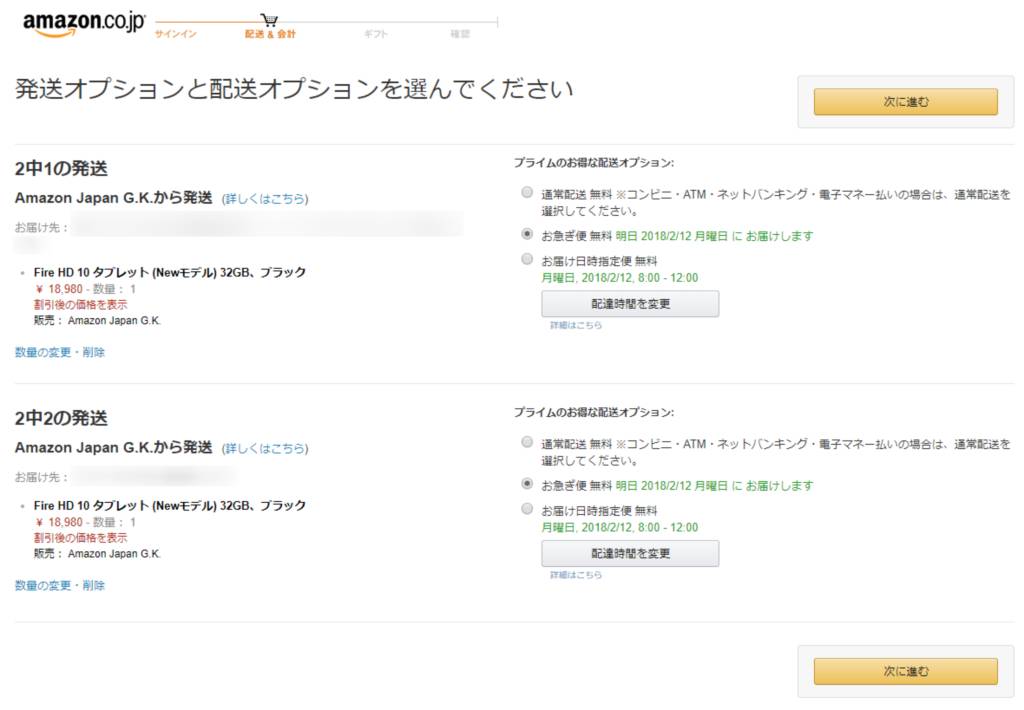Screen dimensions: 1024x710
Task: Show 割引後の価格を表示 for first item
Action: pyautogui.click(x=80, y=304)
